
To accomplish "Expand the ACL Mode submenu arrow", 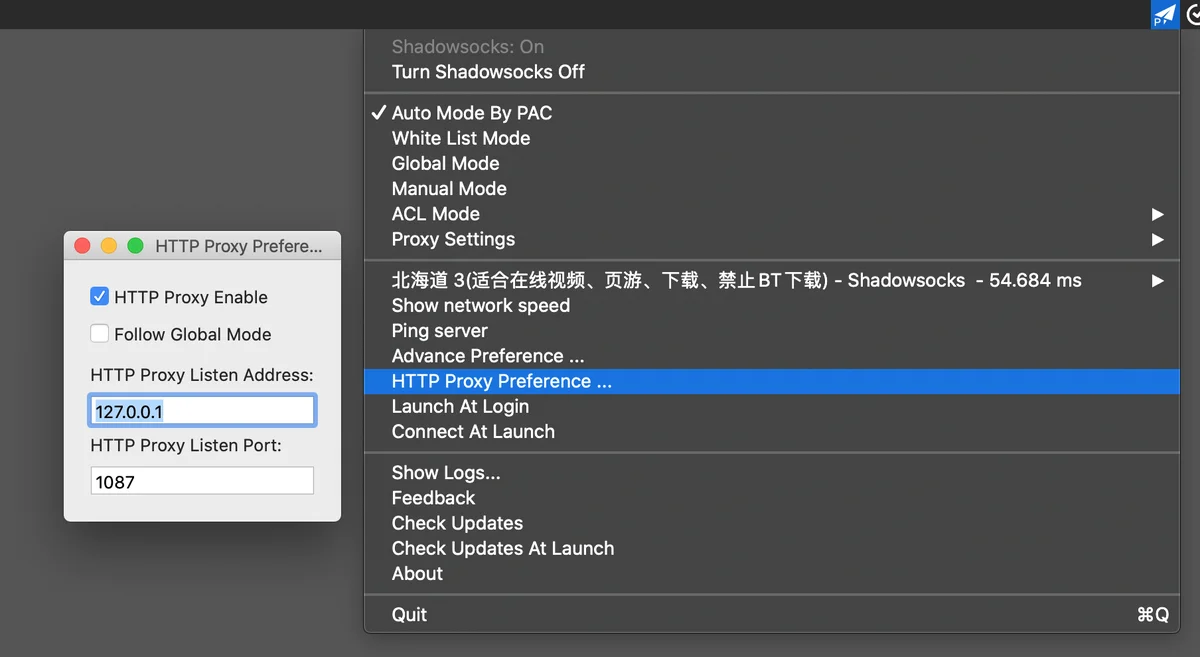I will tap(1157, 214).
